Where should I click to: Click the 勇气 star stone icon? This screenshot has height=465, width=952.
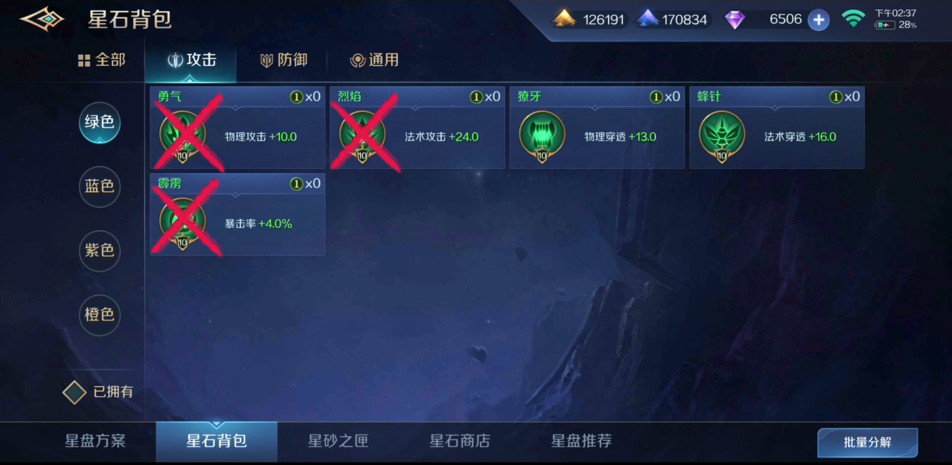tap(183, 135)
